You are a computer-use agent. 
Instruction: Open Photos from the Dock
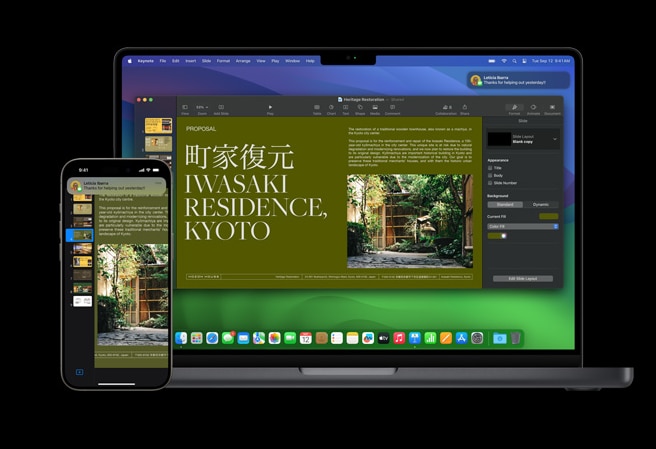(274, 338)
